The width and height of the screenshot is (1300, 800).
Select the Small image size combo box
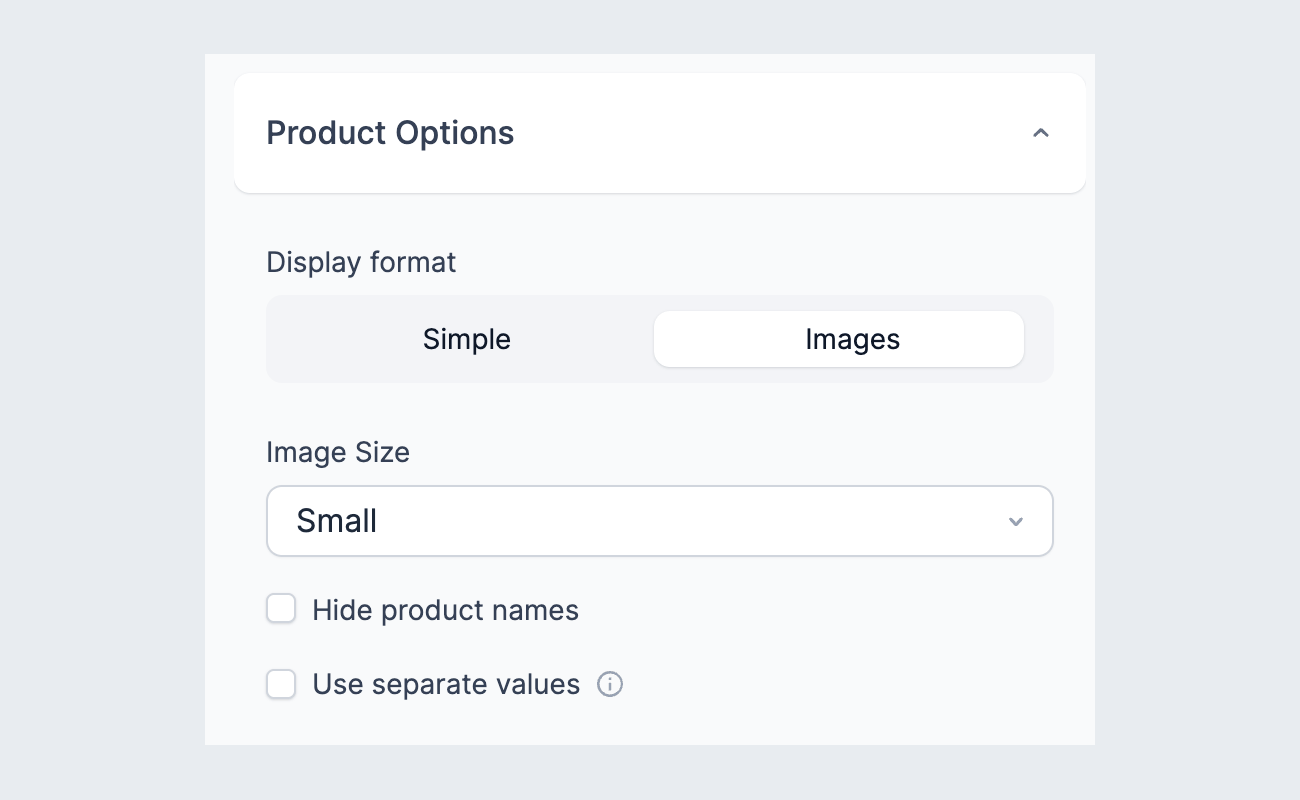(x=660, y=521)
